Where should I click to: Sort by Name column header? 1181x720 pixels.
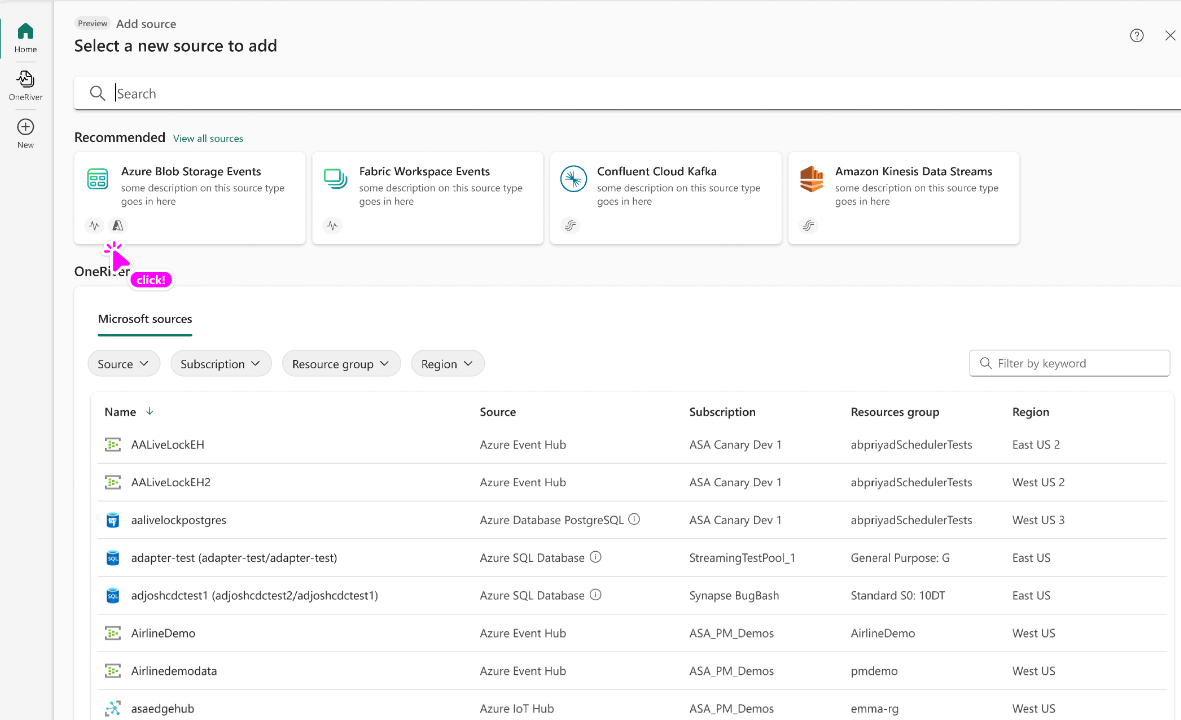pyautogui.click(x=121, y=412)
